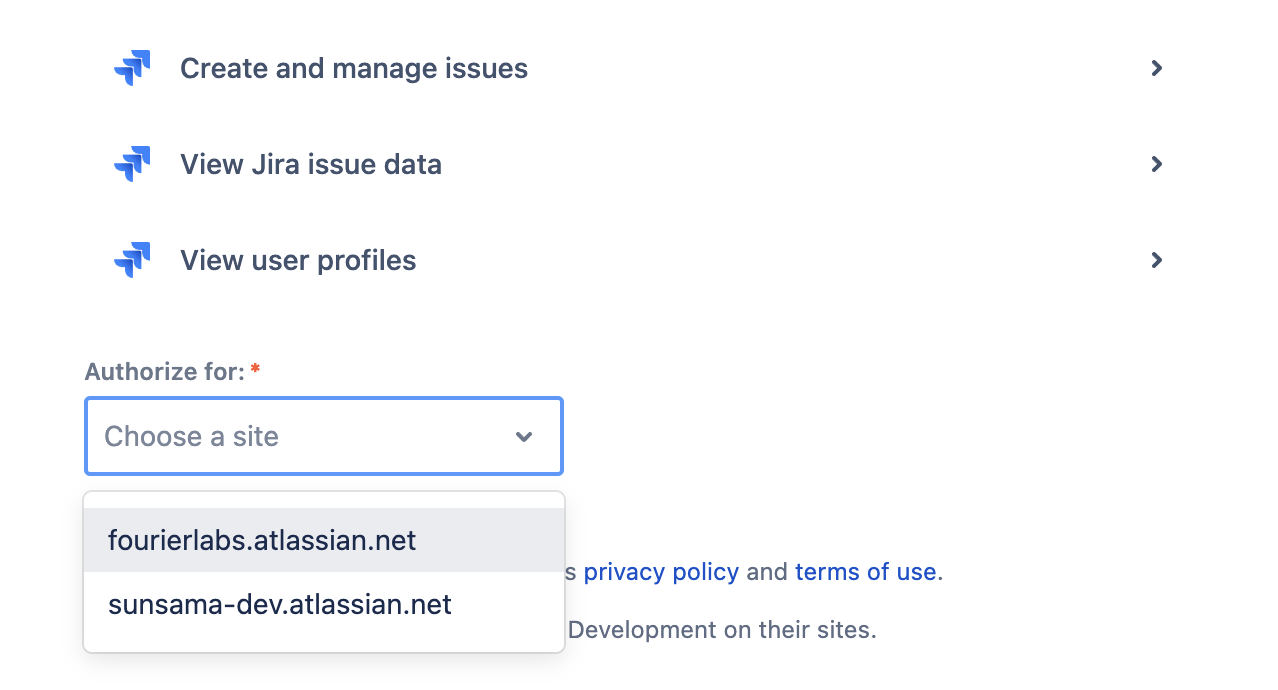Open the privacy policy link
The height and width of the screenshot is (690, 1278).
(661, 572)
